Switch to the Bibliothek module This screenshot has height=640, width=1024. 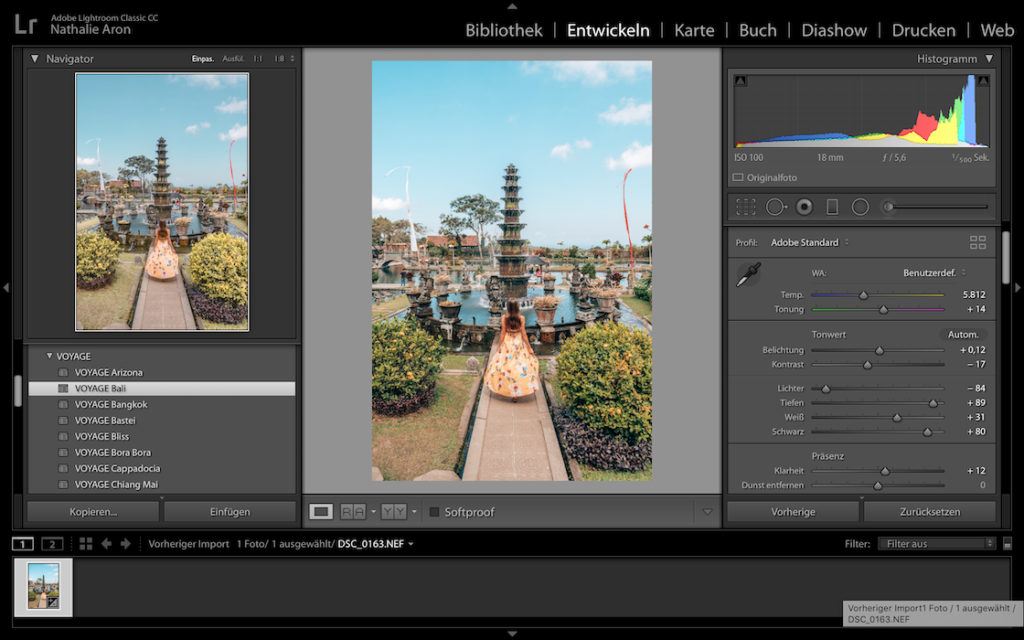click(504, 30)
